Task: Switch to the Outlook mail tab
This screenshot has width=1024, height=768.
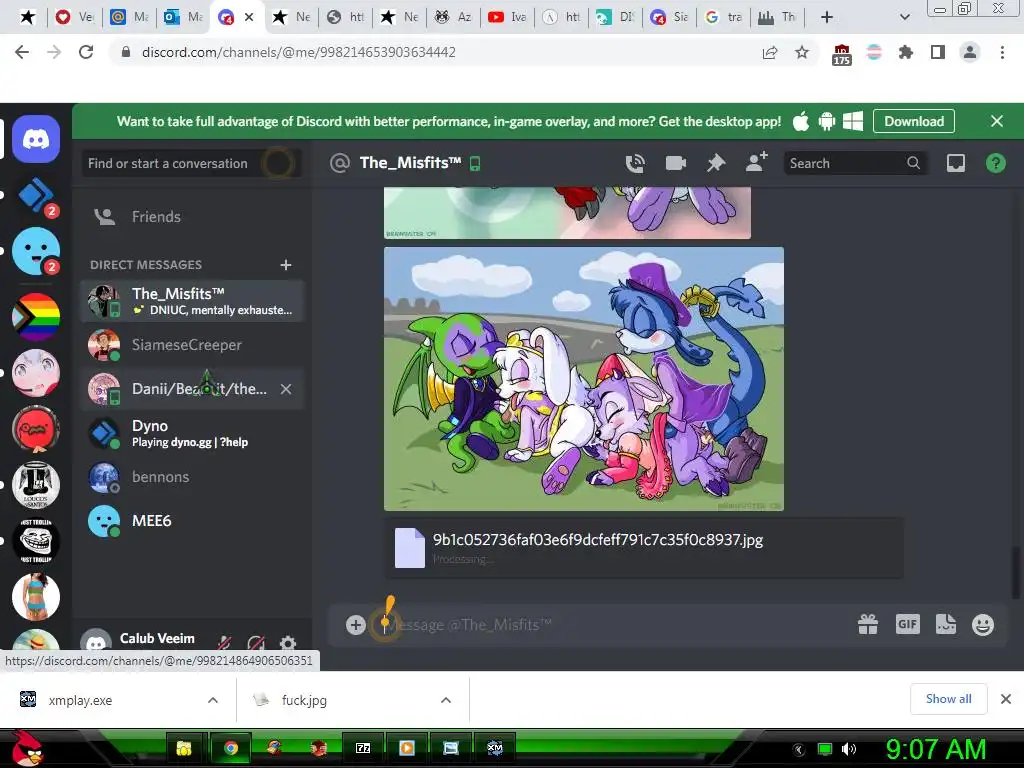Action: click(x=184, y=17)
